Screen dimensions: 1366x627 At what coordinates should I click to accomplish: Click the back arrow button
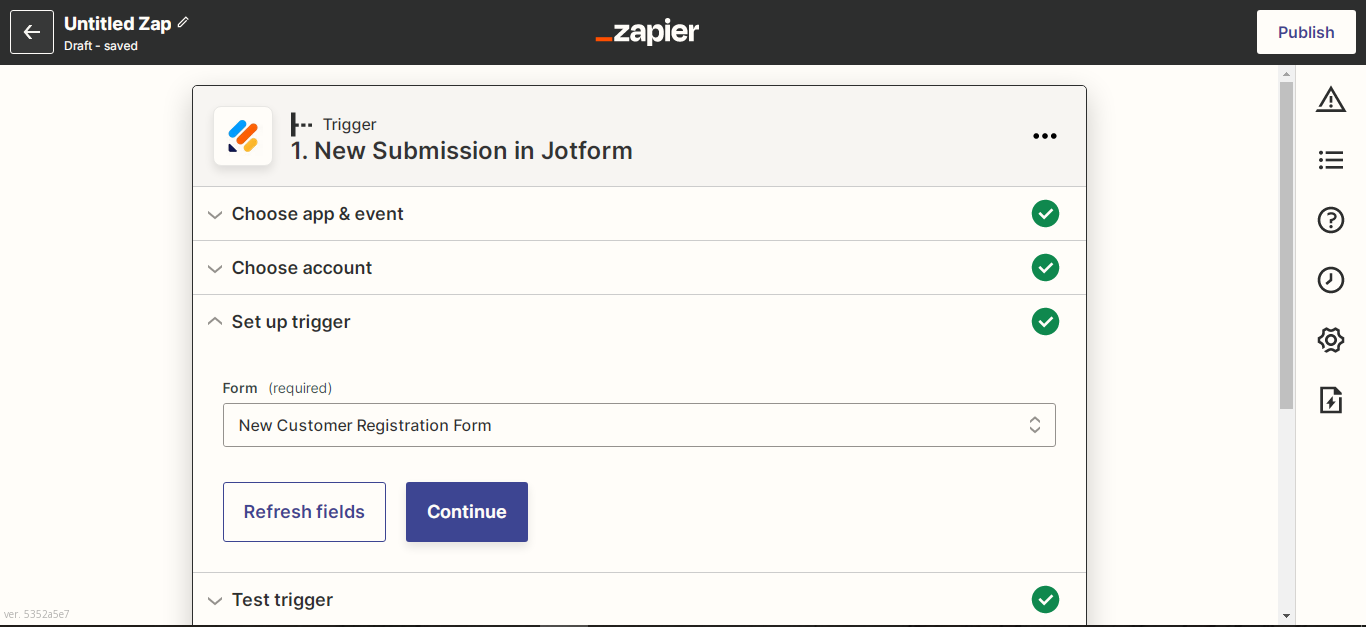click(32, 32)
